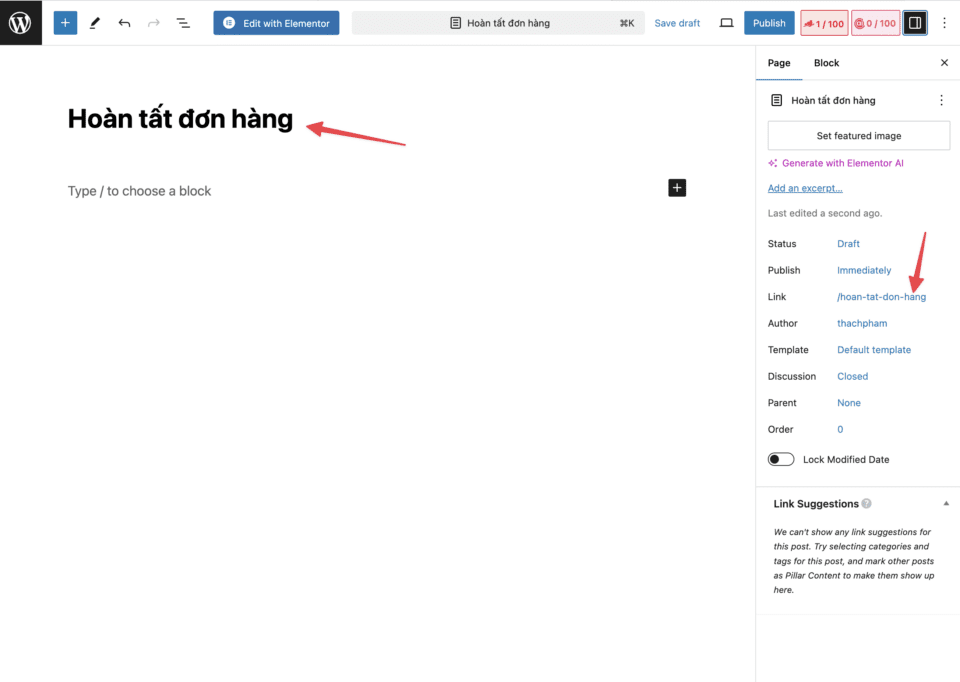Click the Set featured image button
960x682 pixels.
(x=858, y=136)
